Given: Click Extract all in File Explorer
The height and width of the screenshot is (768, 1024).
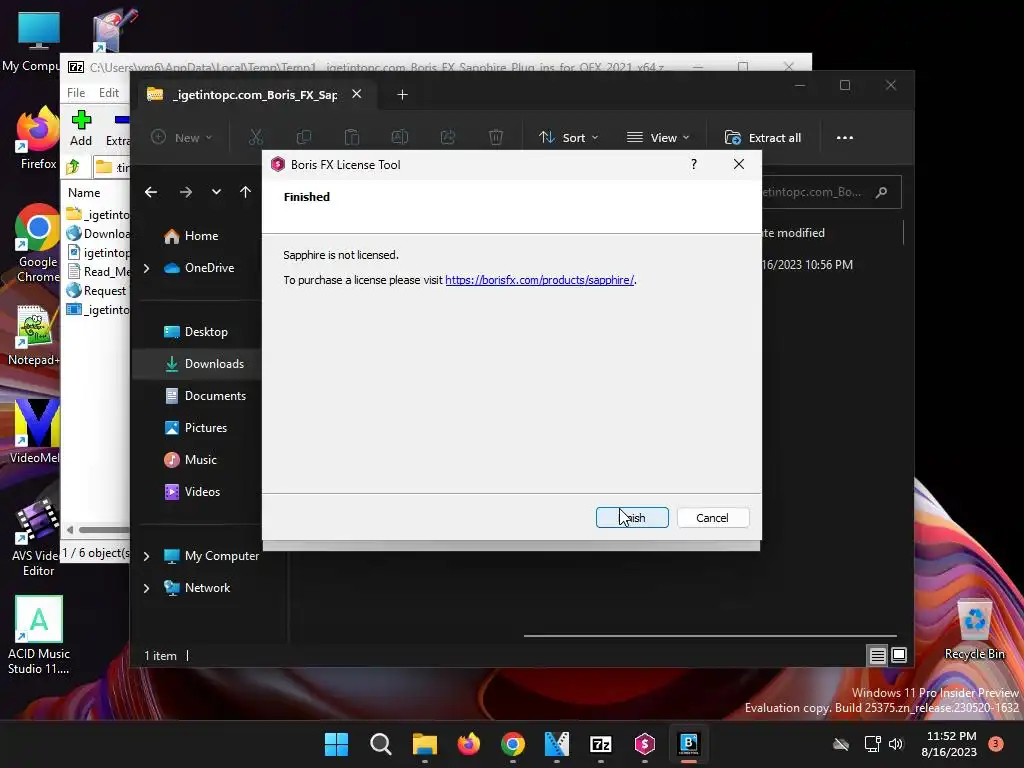Looking at the screenshot, I should 763,138.
